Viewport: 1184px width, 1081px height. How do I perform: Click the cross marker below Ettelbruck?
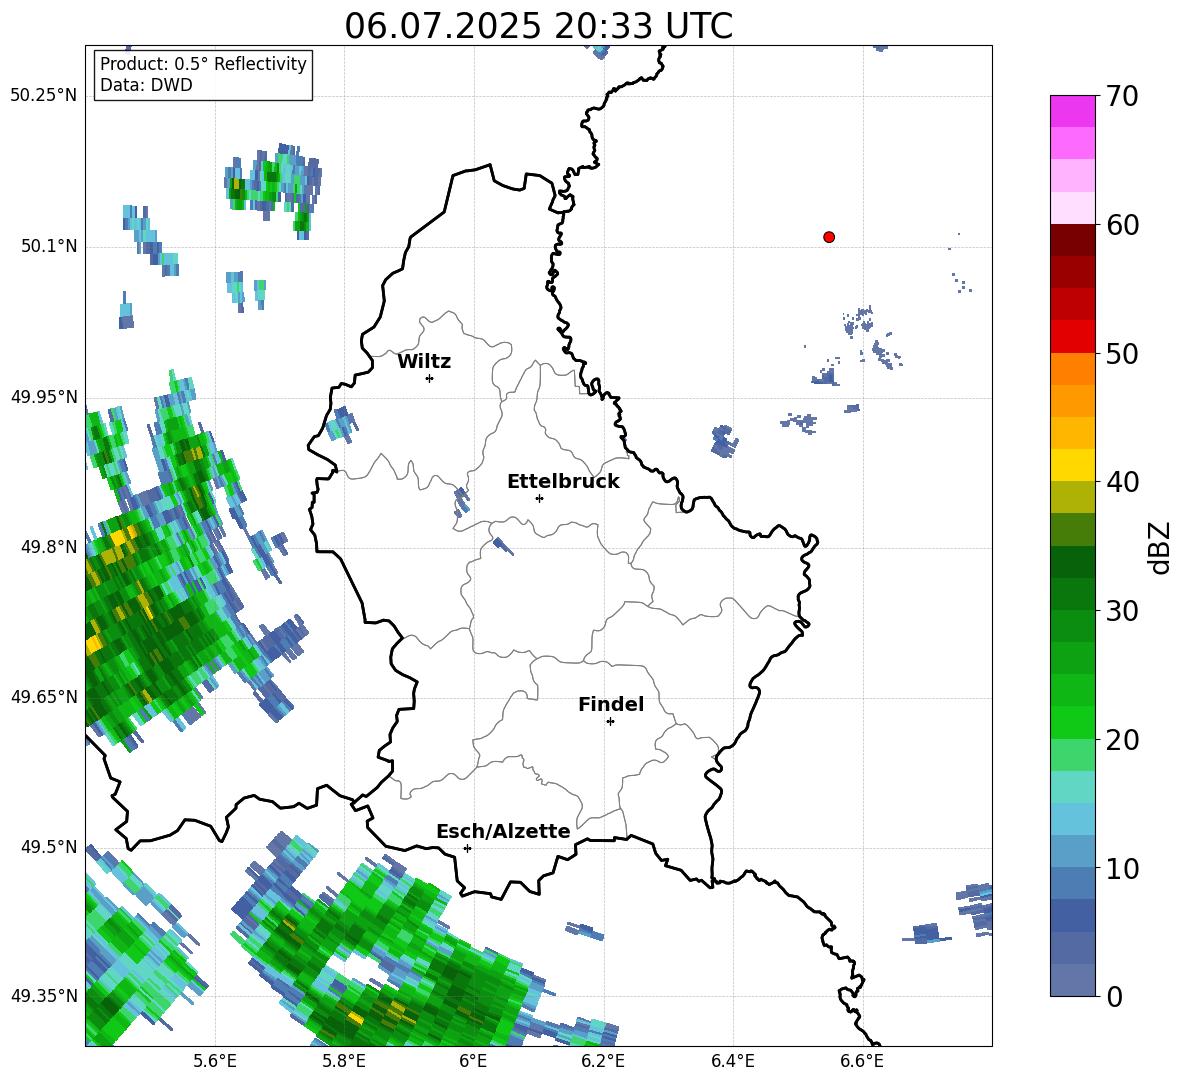point(539,498)
